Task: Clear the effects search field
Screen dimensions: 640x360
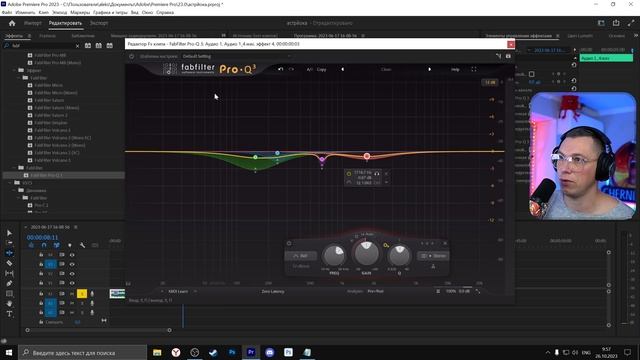Action: pyautogui.click(x=78, y=46)
